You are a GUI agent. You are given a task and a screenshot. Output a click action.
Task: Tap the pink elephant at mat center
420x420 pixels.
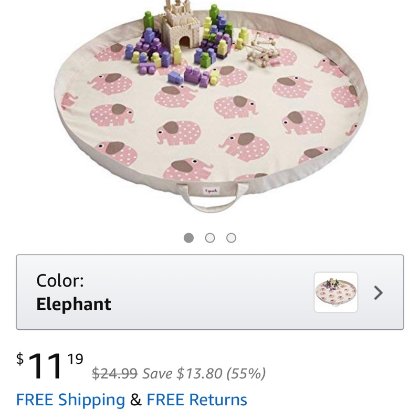(x=236, y=107)
